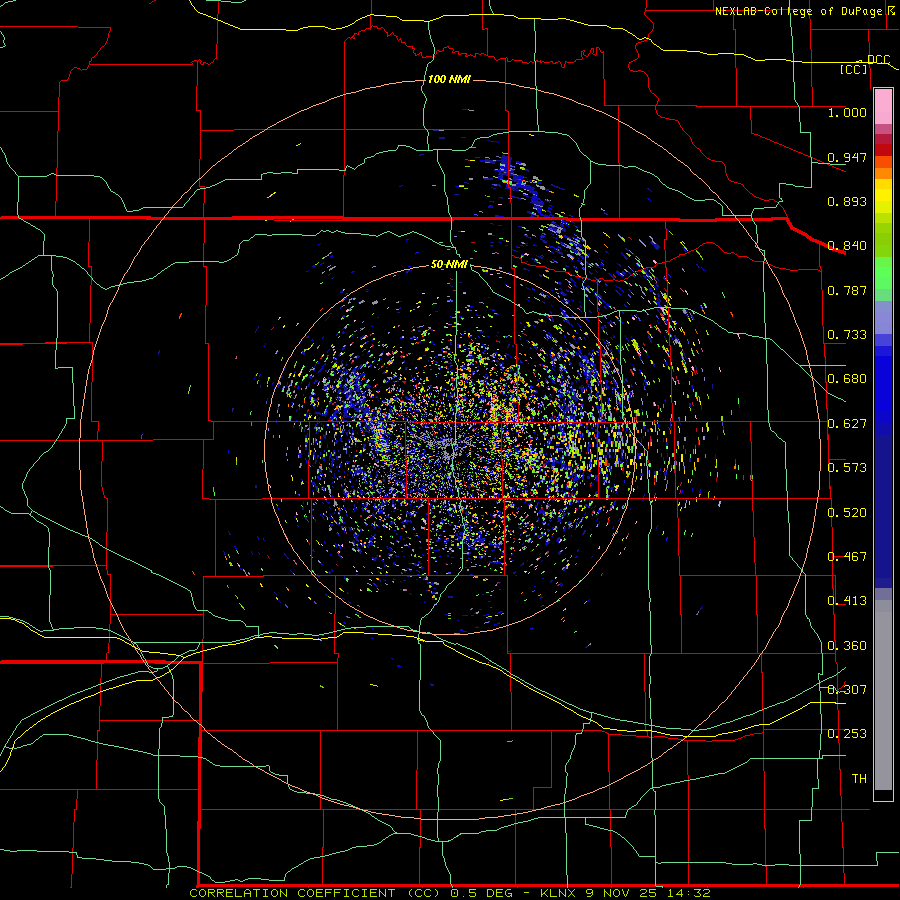Click the 0.573 legend value
Viewport: 900px width, 900px height.
pos(847,468)
